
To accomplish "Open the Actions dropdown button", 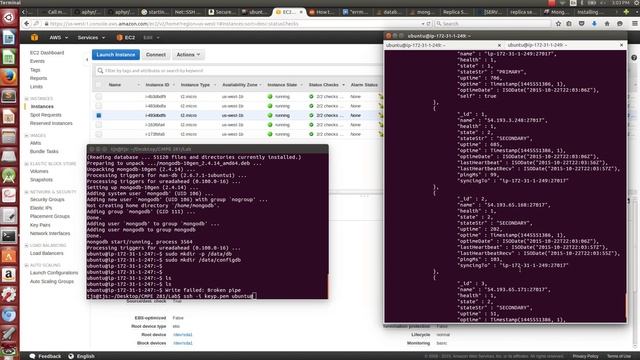I will [188, 54].
